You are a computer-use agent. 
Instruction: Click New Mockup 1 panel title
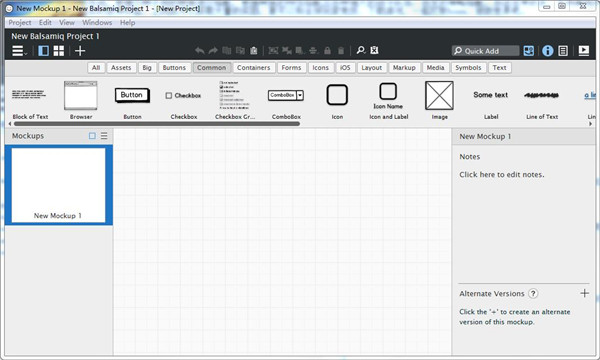(485, 137)
